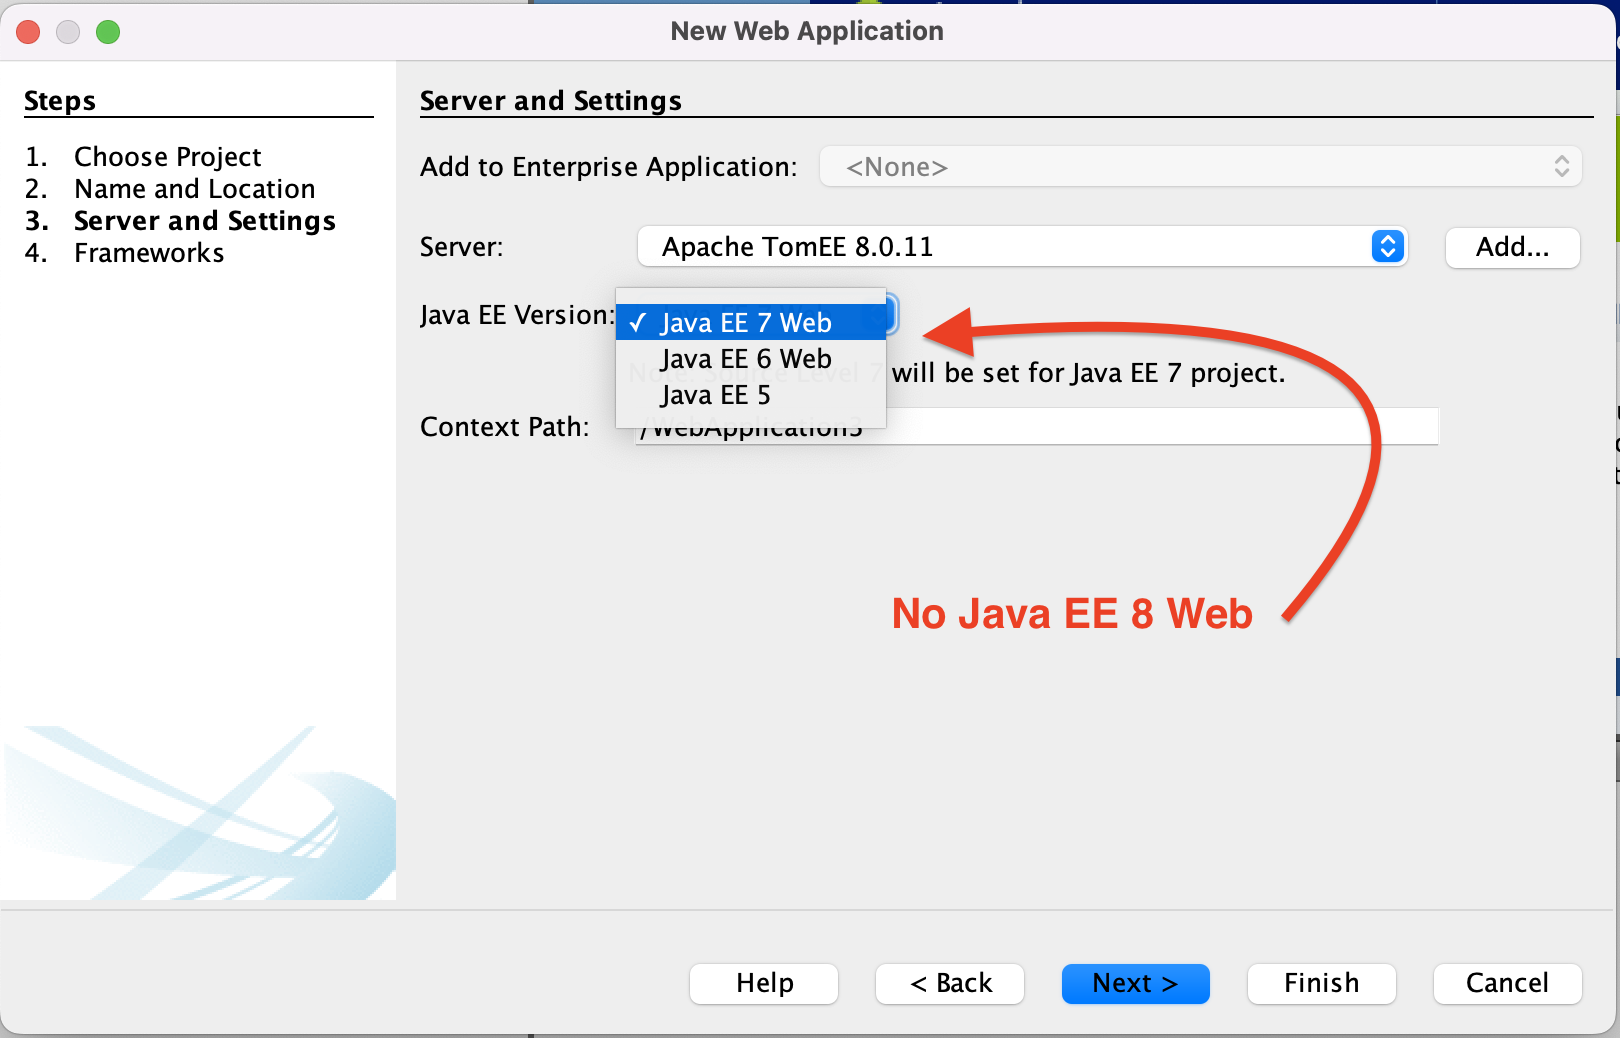
Task: Open Help for this wizard
Action: pos(763,983)
